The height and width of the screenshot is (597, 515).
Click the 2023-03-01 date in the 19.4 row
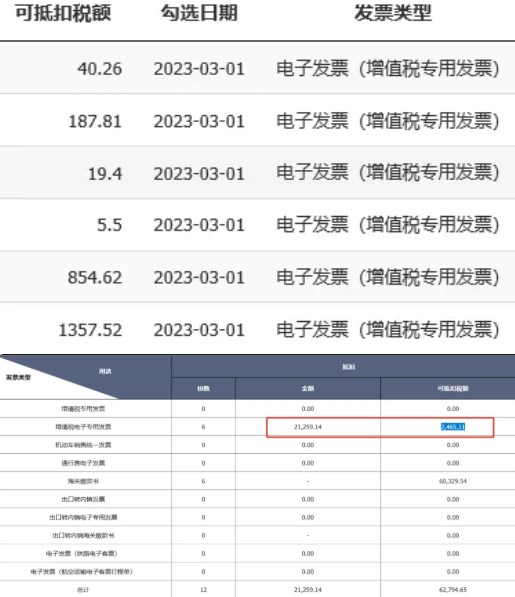click(x=199, y=174)
